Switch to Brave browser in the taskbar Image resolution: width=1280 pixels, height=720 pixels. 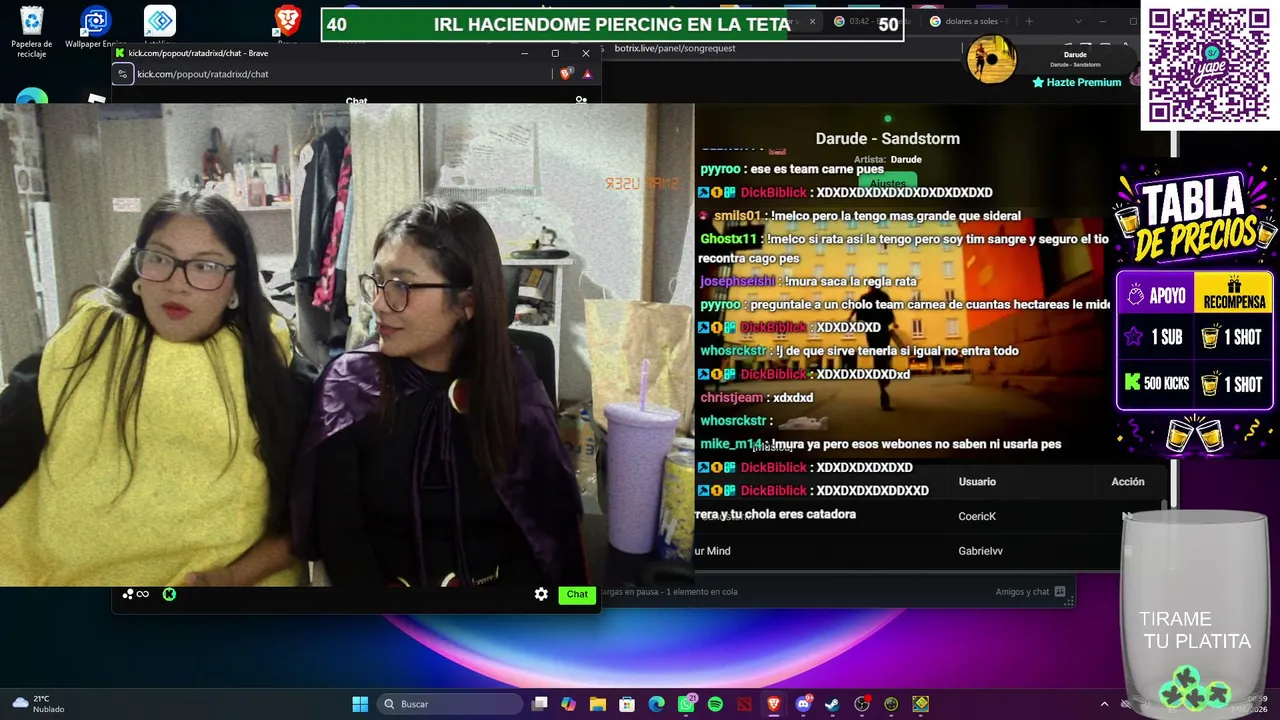pos(773,704)
